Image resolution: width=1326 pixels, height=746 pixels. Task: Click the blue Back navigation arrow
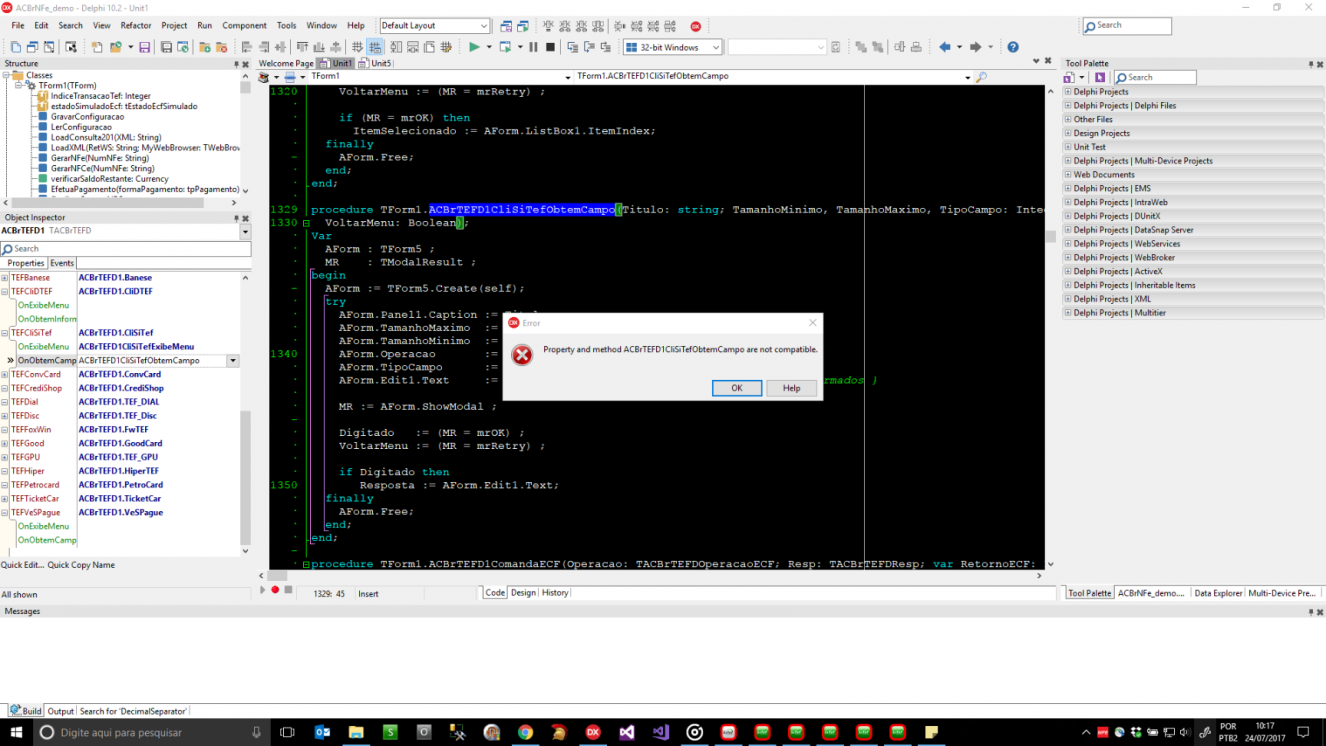coord(944,47)
